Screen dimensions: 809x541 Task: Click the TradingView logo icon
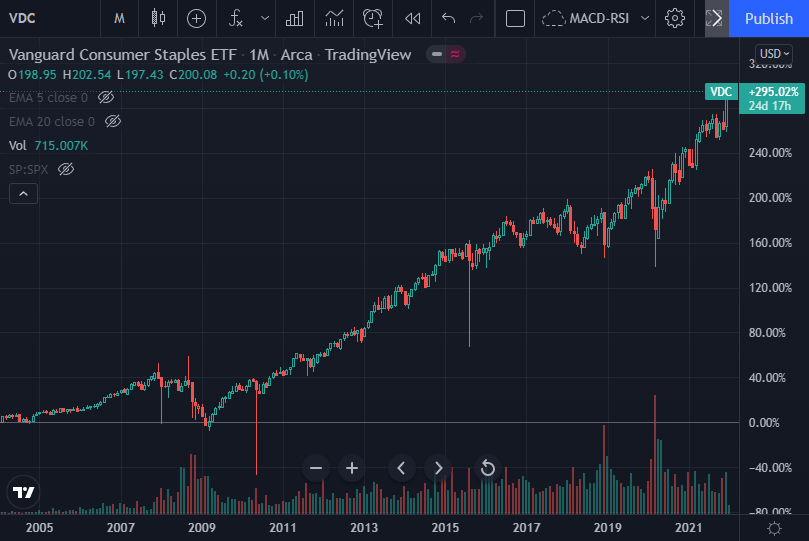pyautogui.click(x=23, y=492)
